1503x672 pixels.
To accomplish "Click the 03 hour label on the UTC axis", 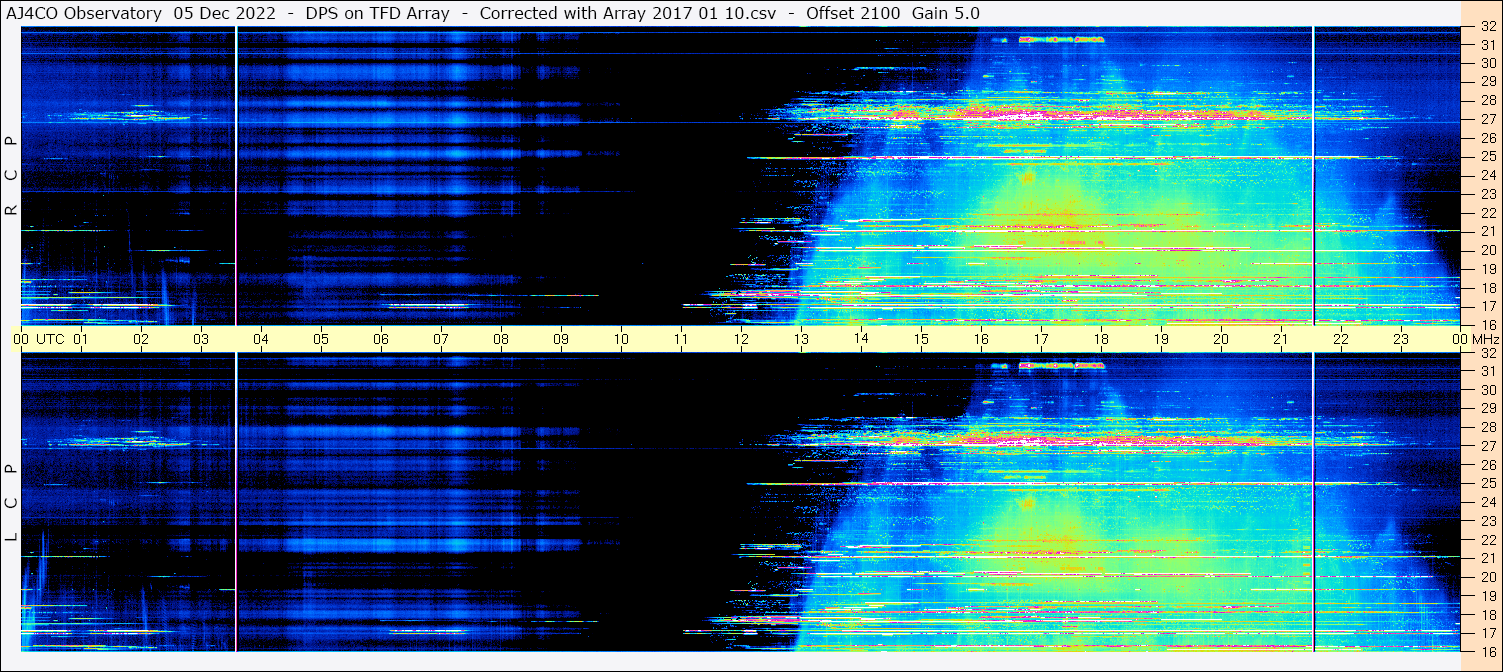I will (x=201, y=339).
